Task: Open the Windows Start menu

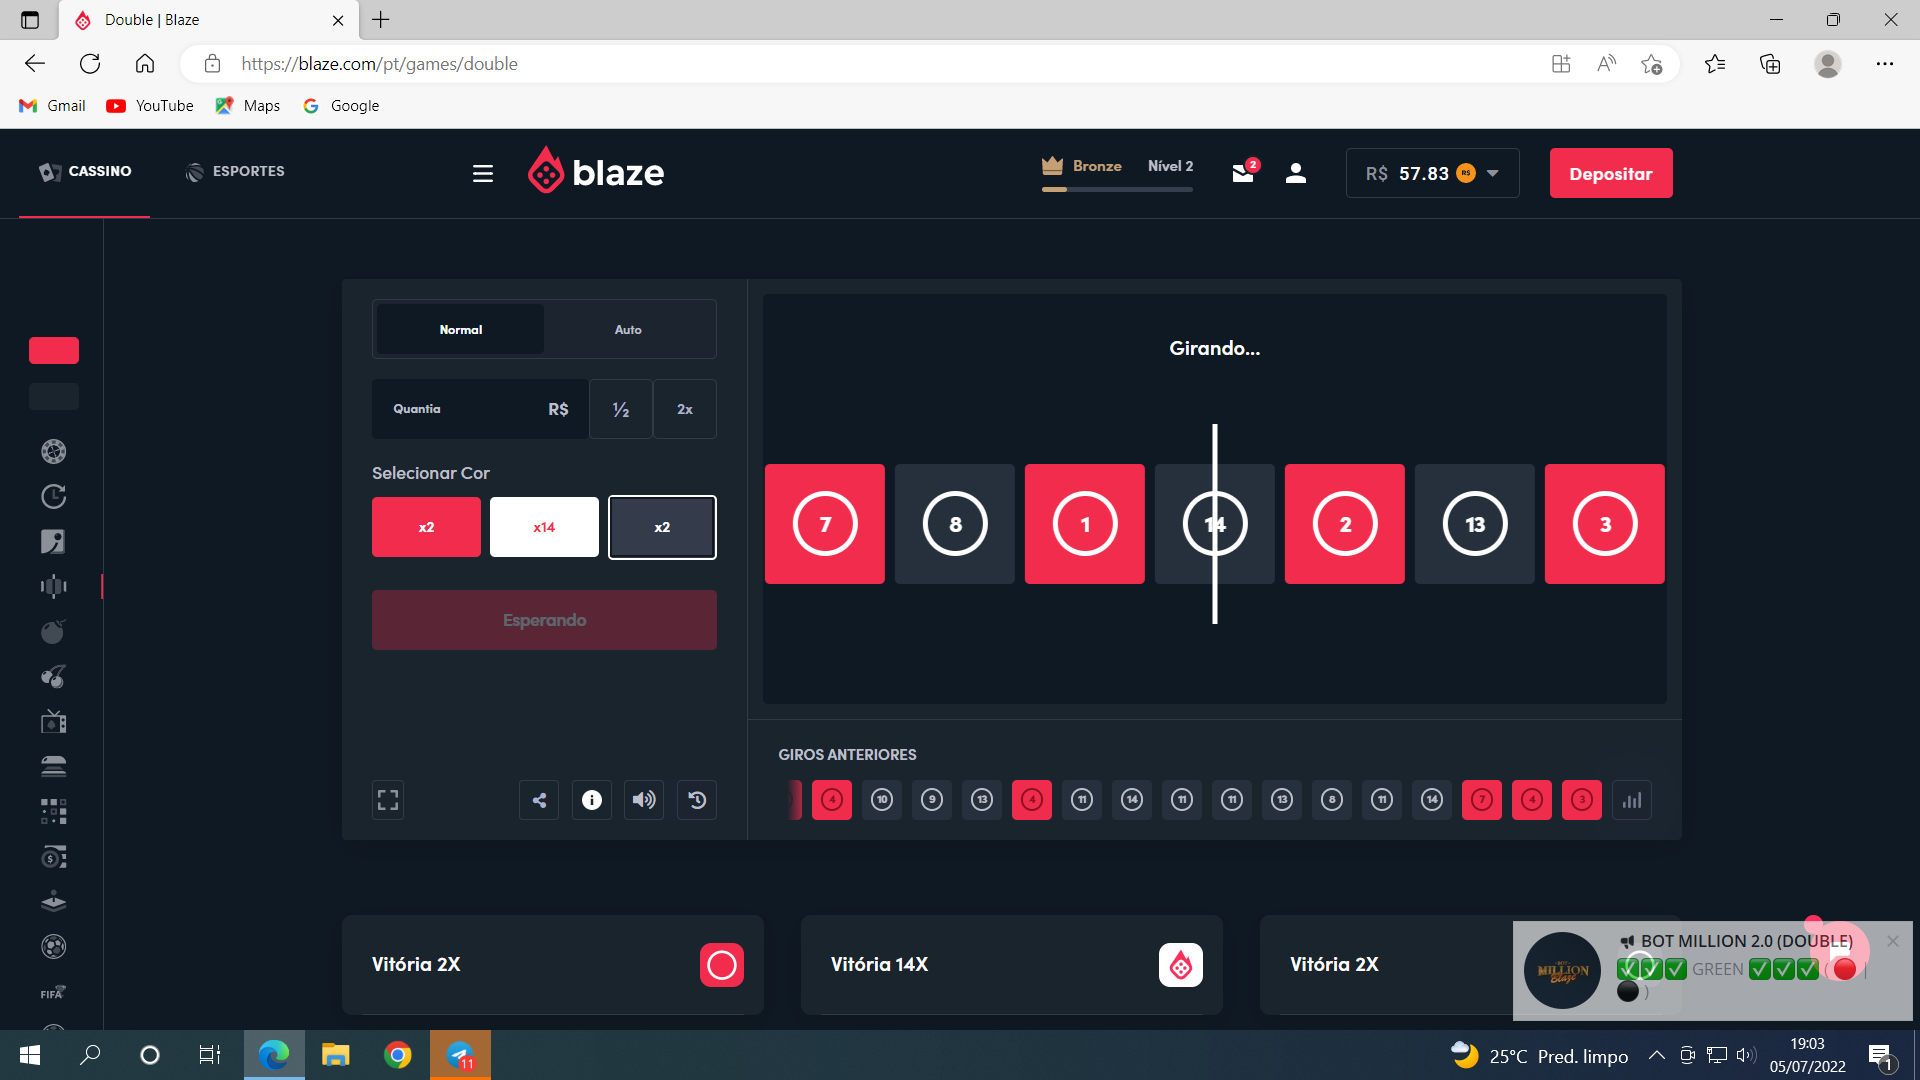Action: click(30, 1055)
